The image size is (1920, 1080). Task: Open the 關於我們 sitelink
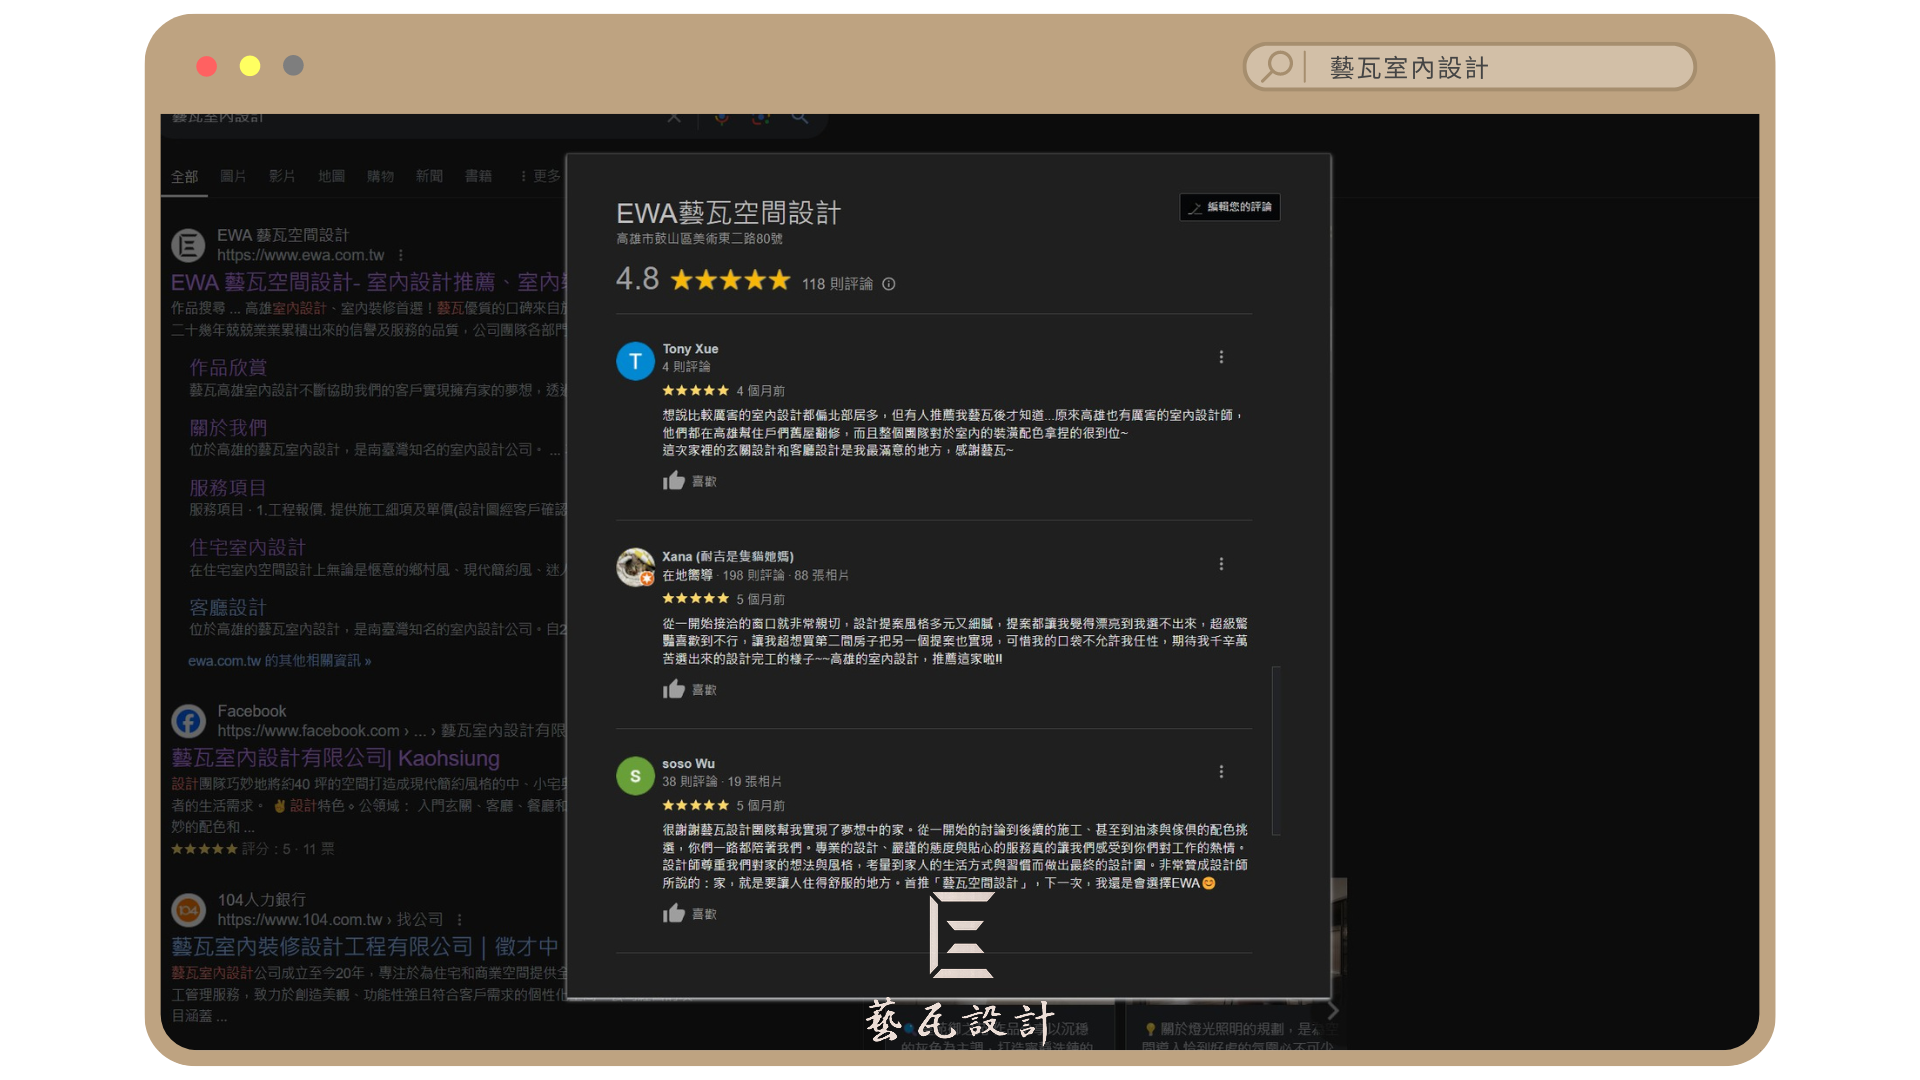click(x=228, y=428)
